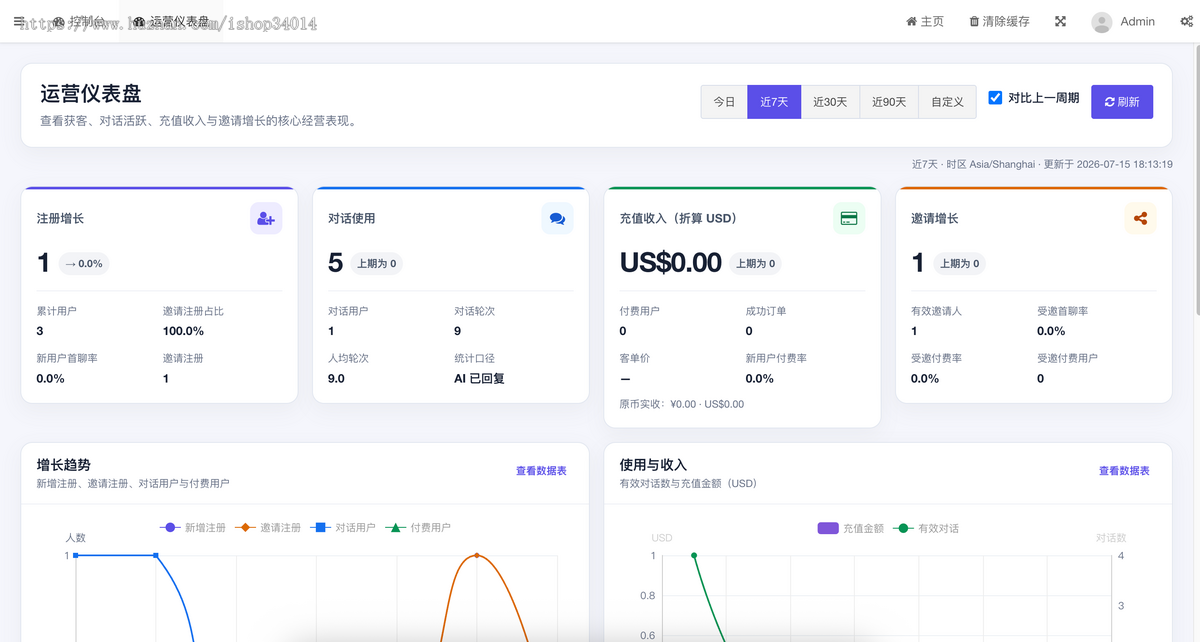The image size is (1200, 642).
Task: Click the orange 邀请注册 peak data point
Action: 477,555
